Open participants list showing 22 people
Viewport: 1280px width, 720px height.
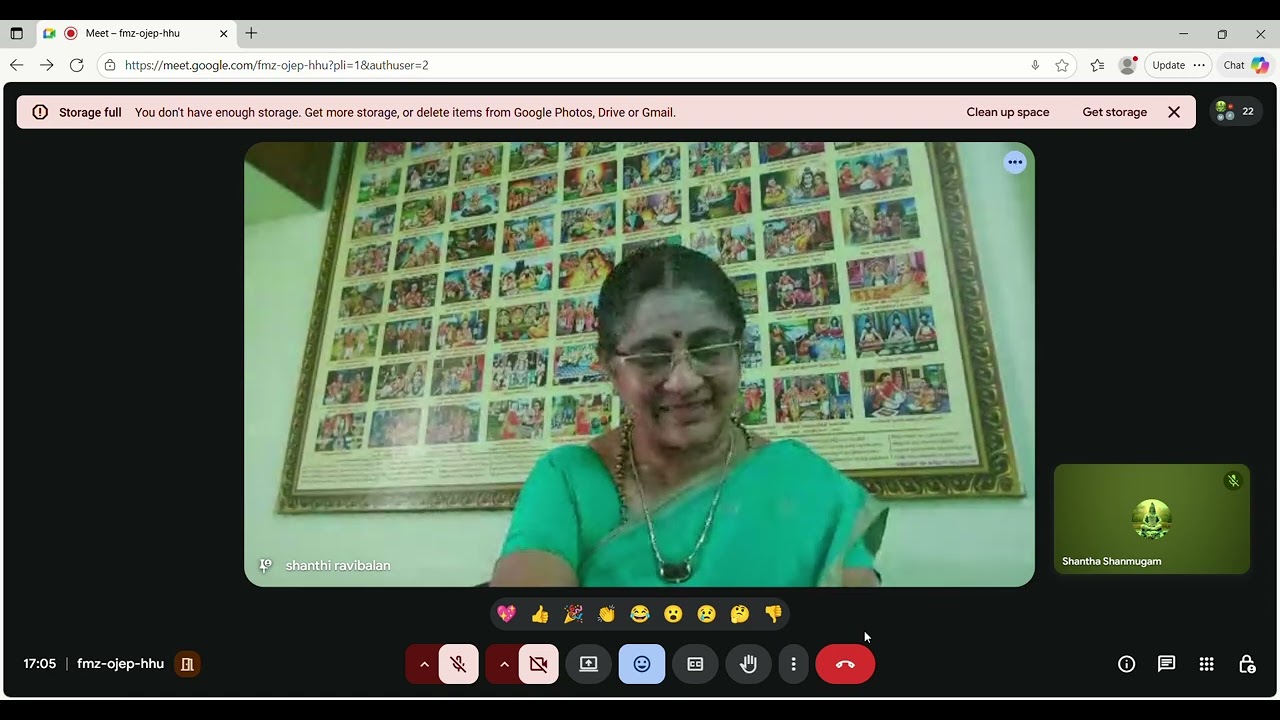coord(1236,111)
